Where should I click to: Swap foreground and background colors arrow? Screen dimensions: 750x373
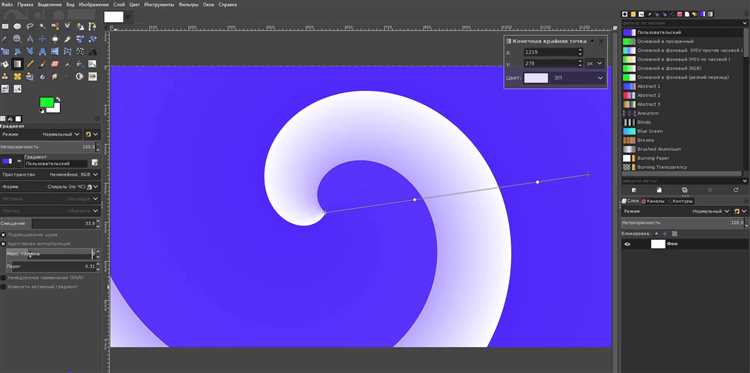coord(58,99)
